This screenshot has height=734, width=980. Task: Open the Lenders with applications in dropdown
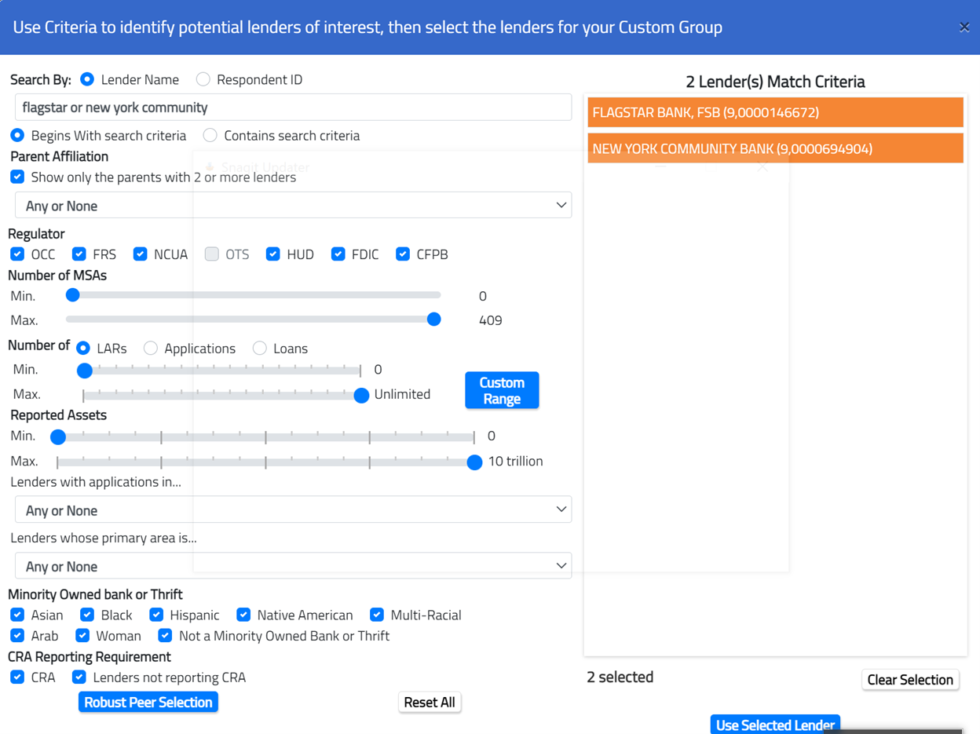pyautogui.click(x=292, y=509)
